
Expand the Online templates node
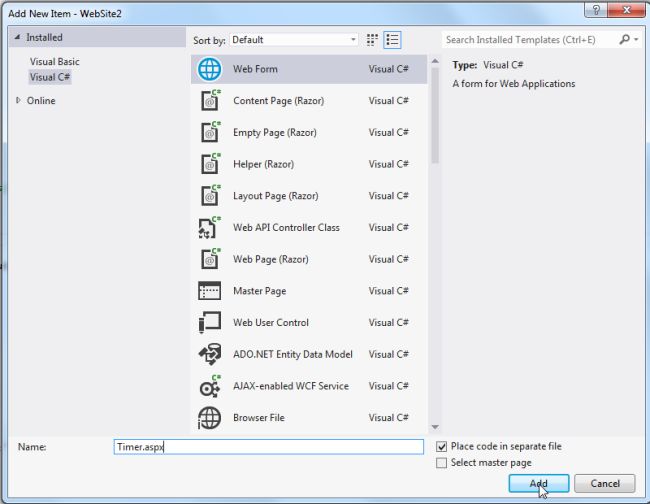click(18, 100)
